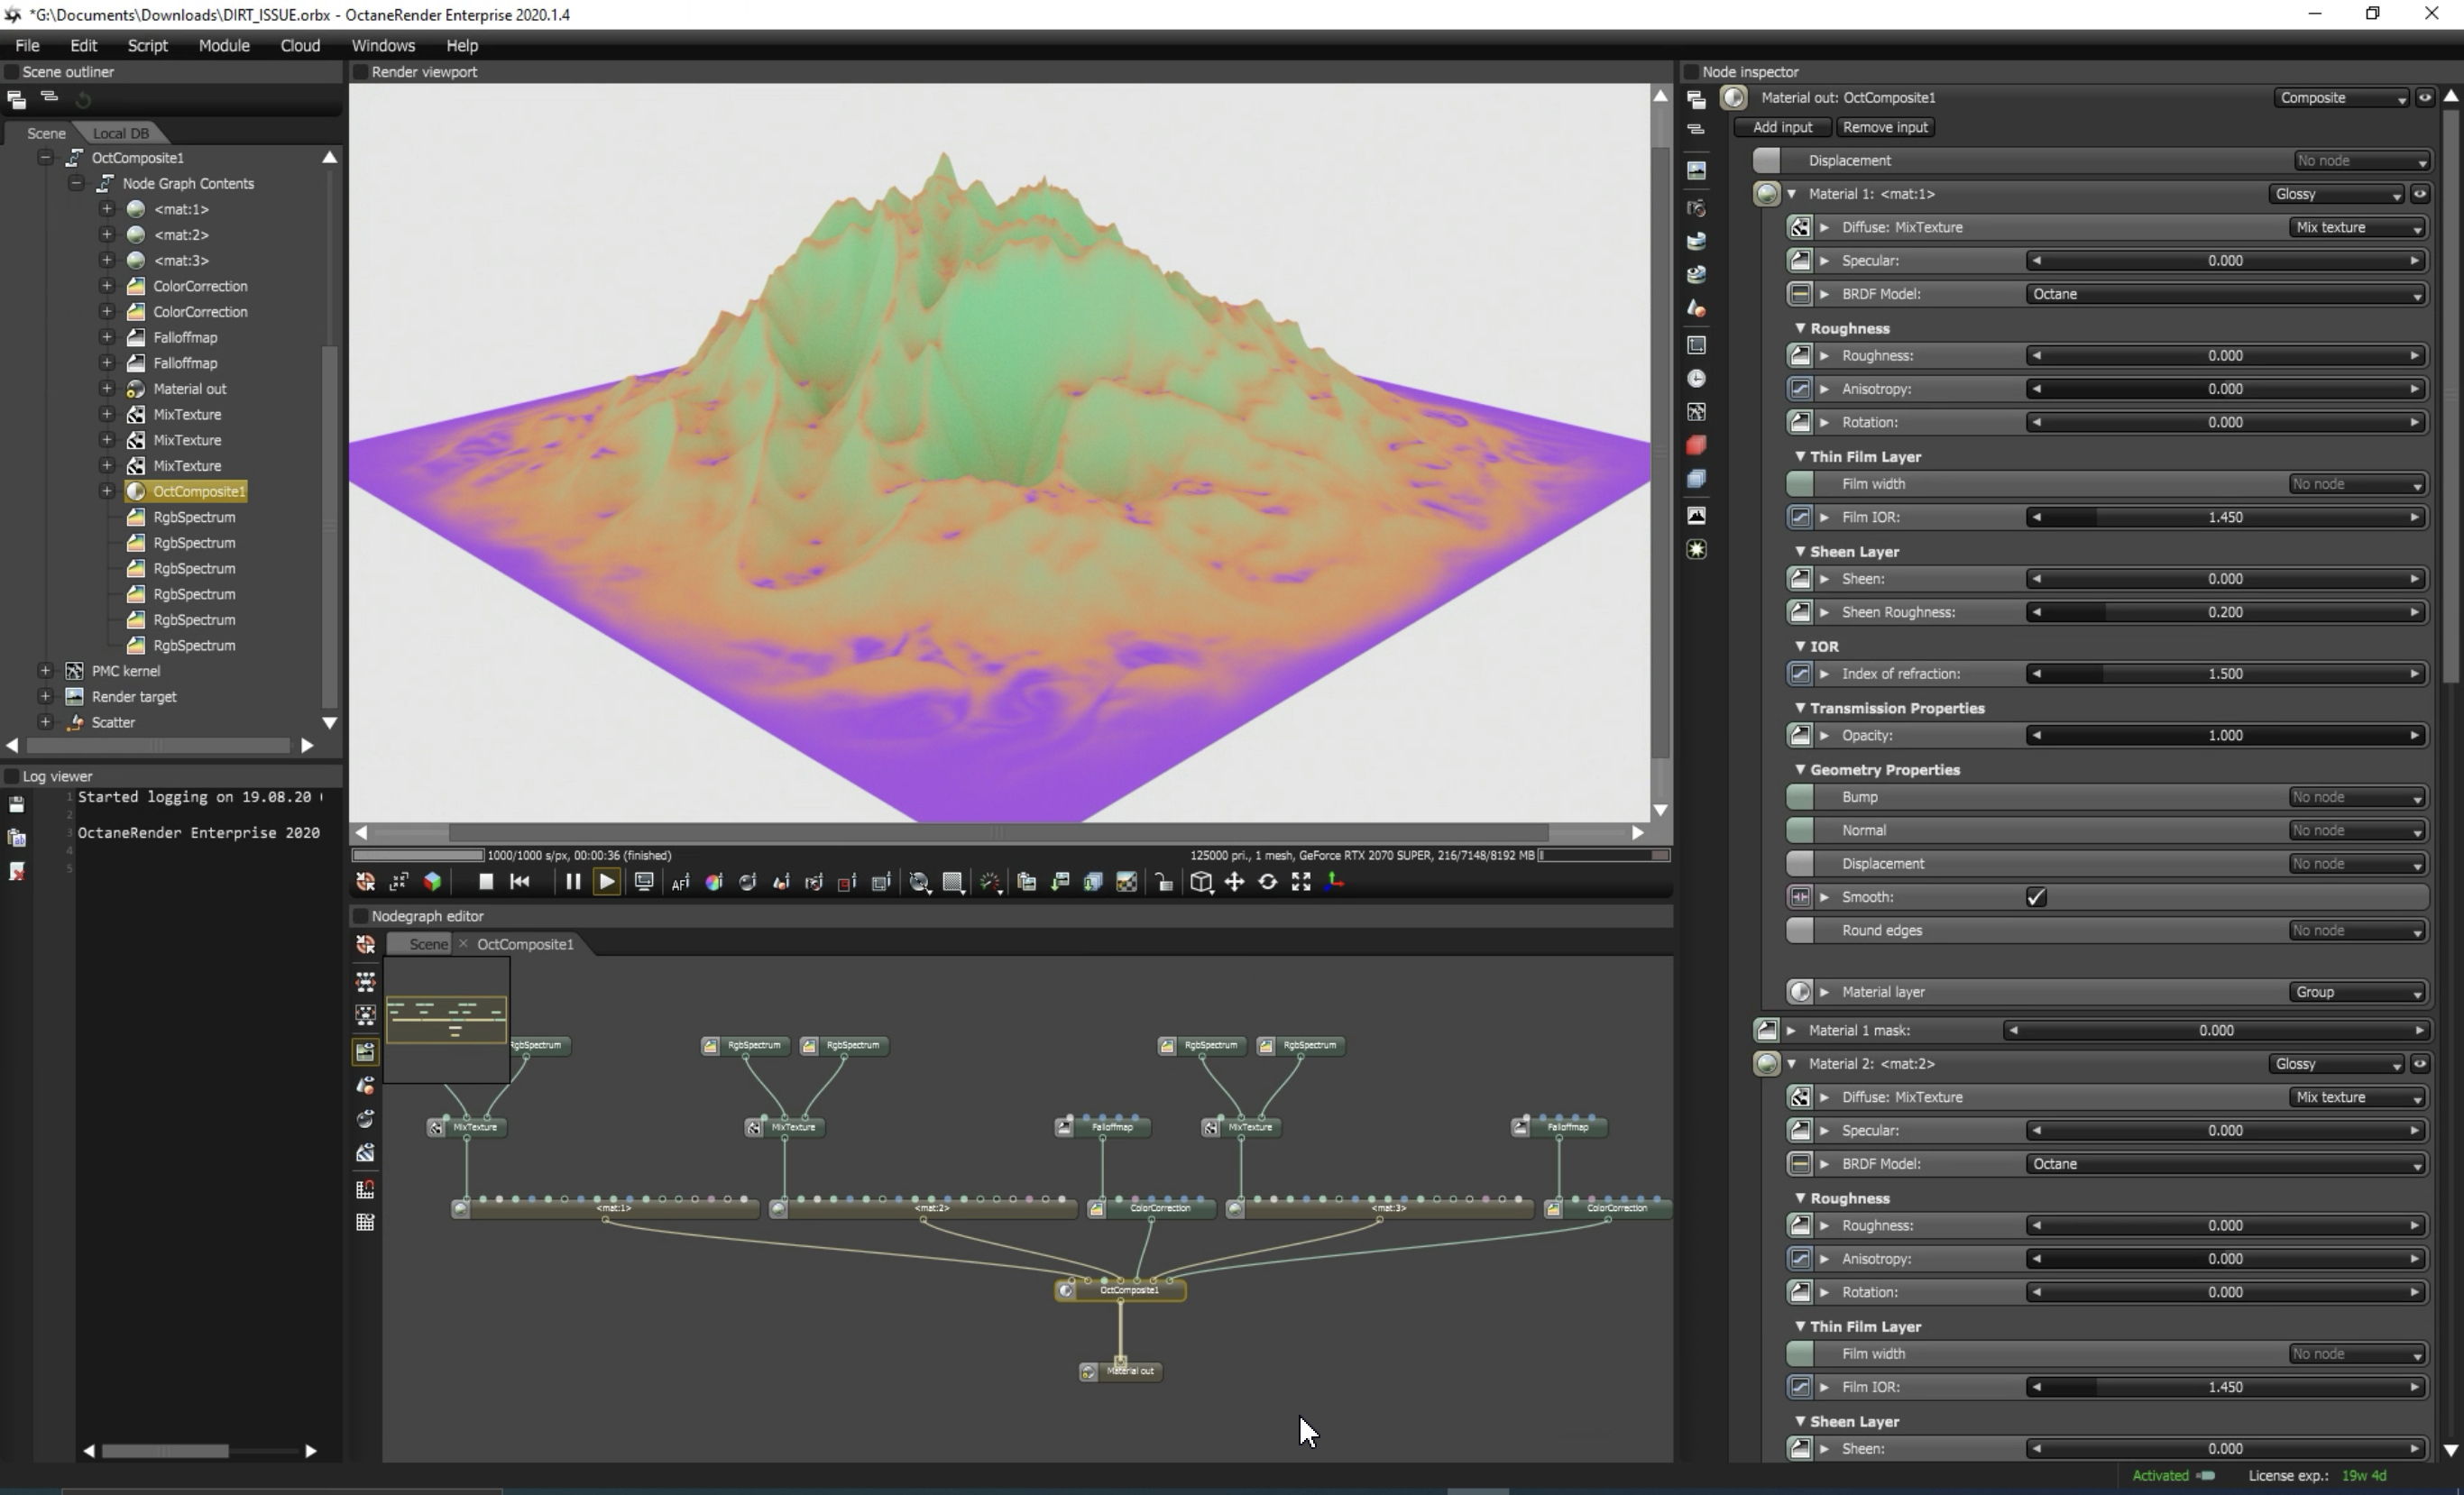Switch to the Local DB tab
2464x1495 pixels.
pyautogui.click(x=120, y=133)
